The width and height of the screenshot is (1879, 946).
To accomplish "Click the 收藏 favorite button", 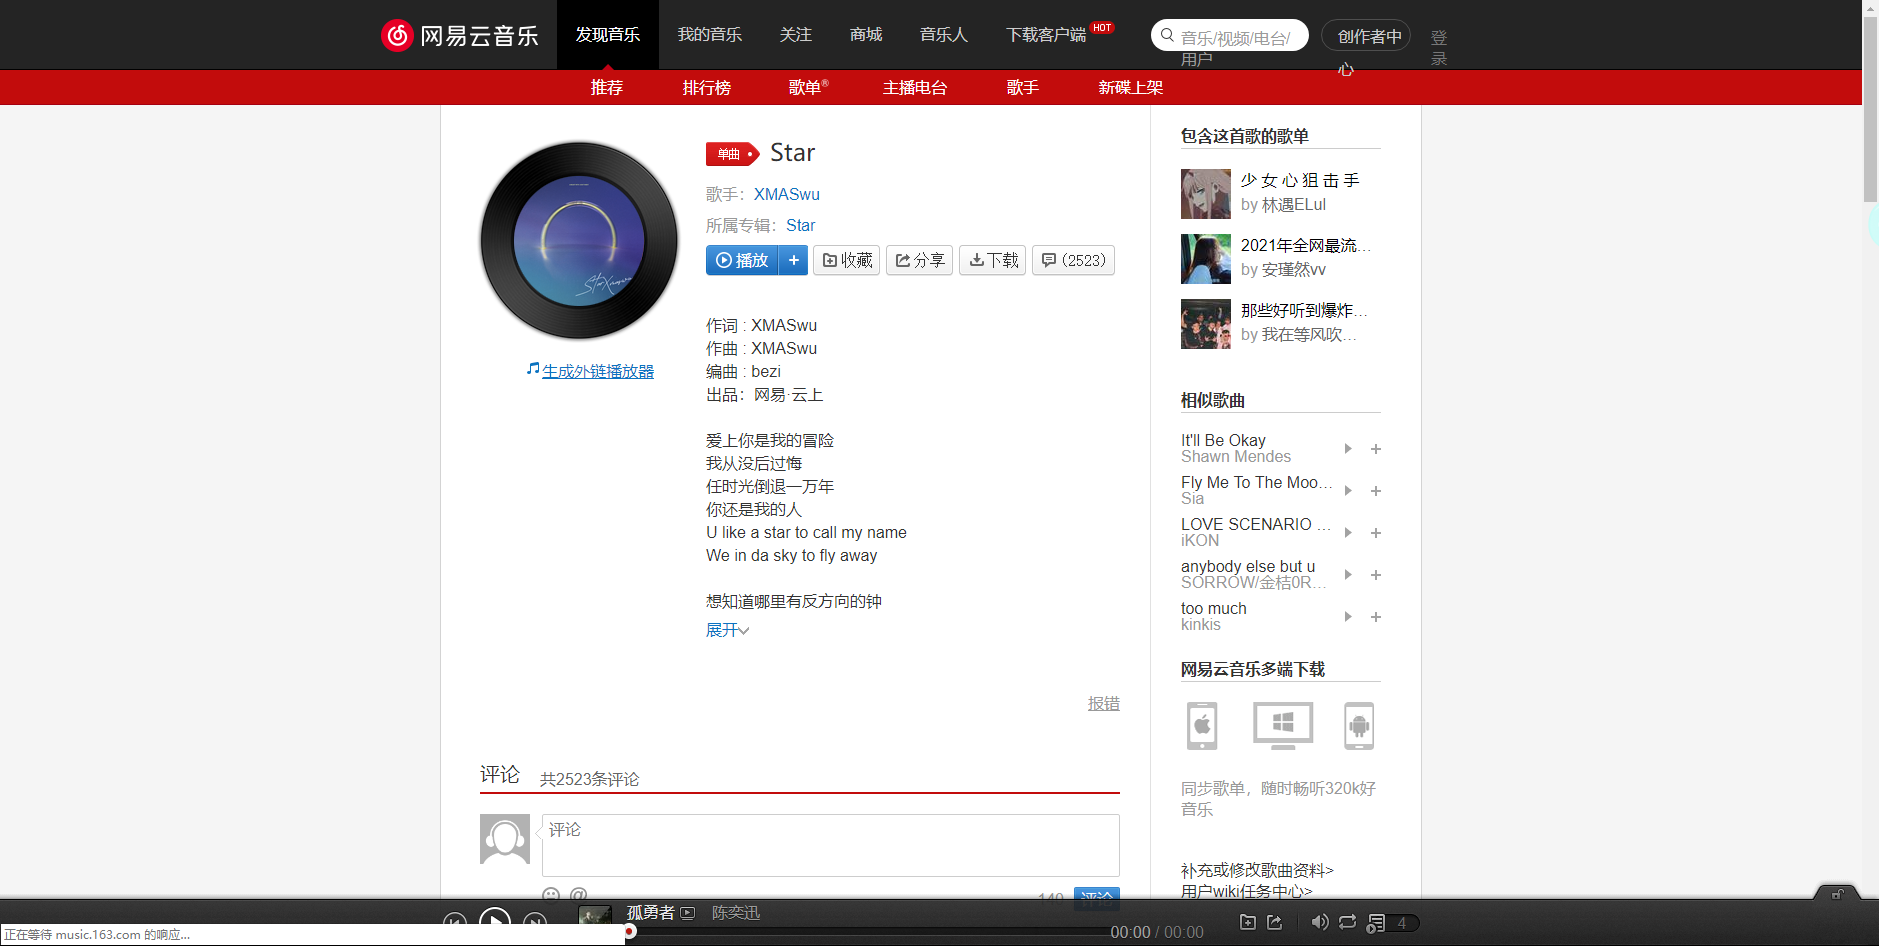I will point(846,260).
